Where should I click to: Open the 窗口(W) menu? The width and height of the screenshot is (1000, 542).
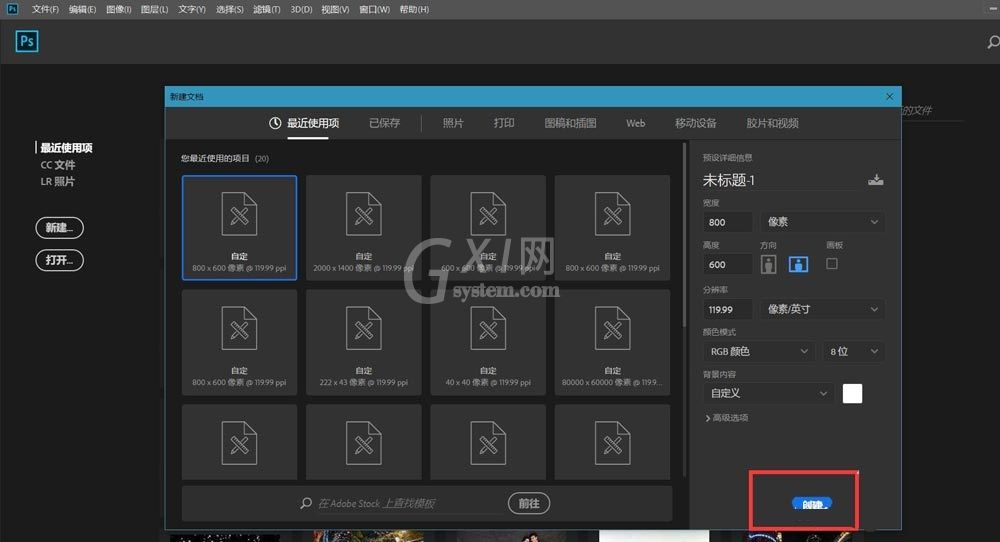(x=374, y=10)
